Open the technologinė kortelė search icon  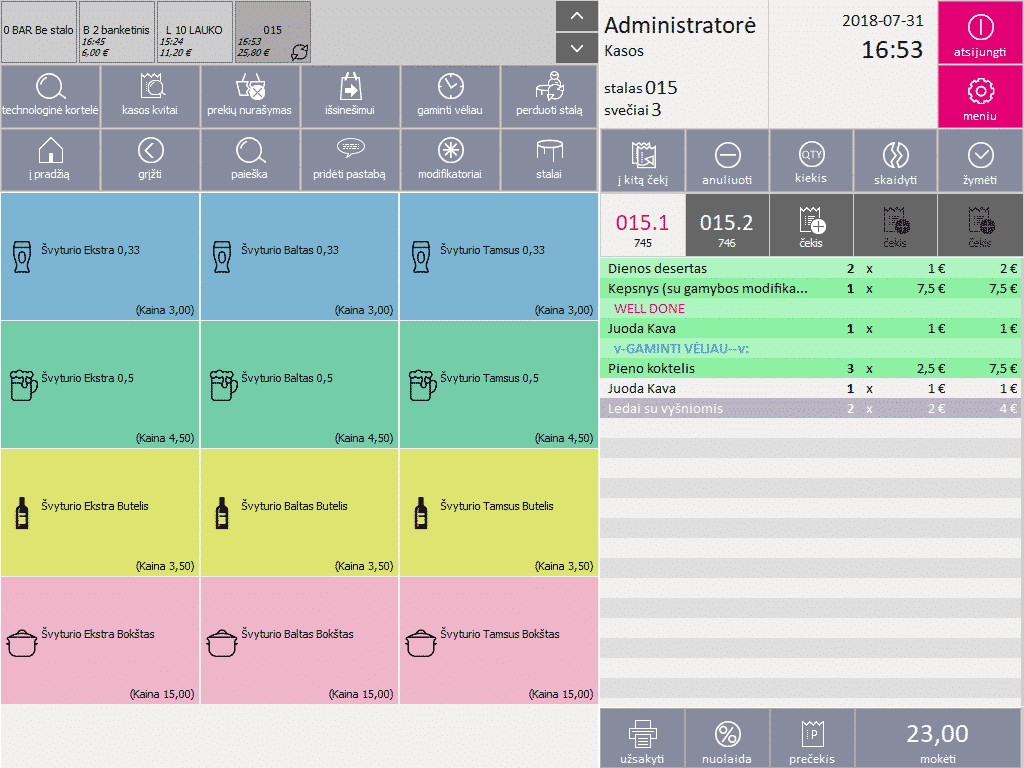[50, 86]
